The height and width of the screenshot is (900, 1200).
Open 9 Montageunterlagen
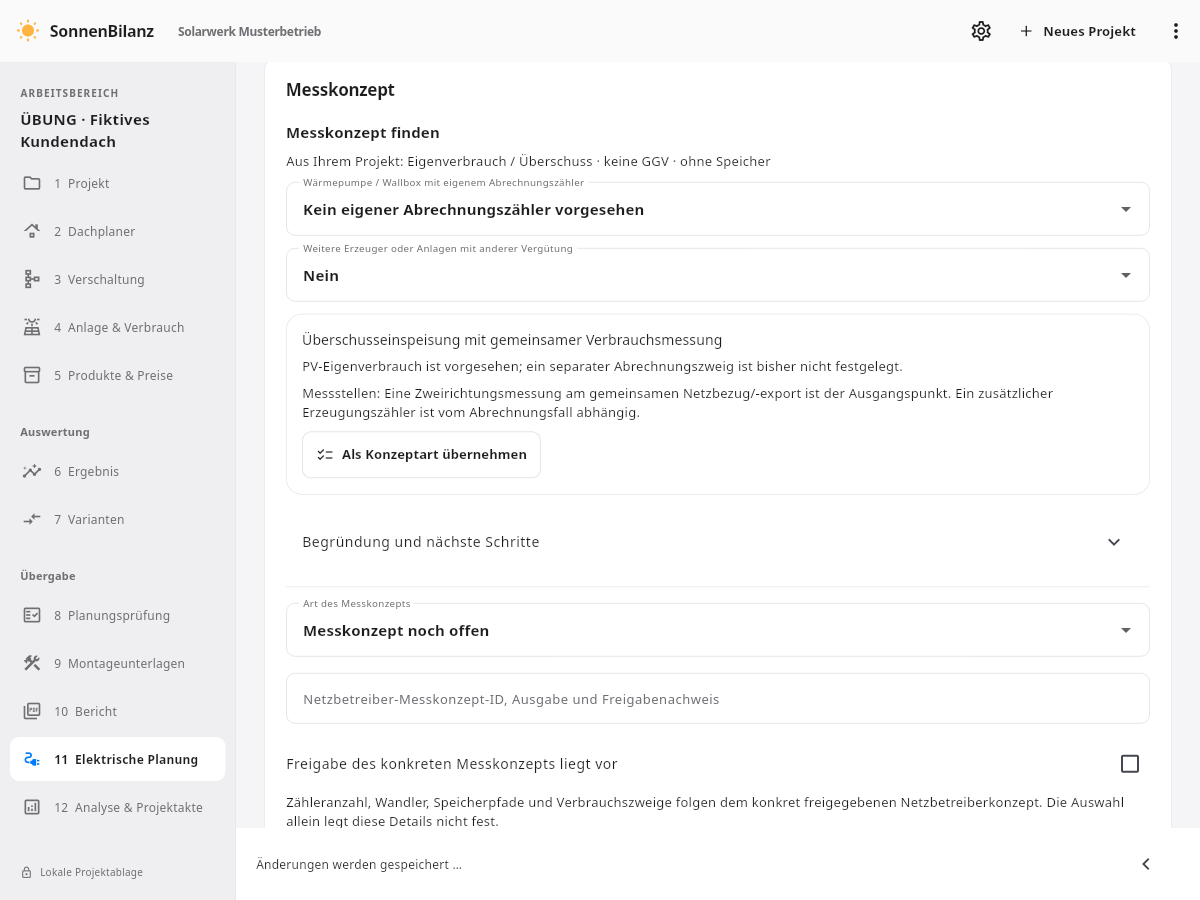coord(118,663)
